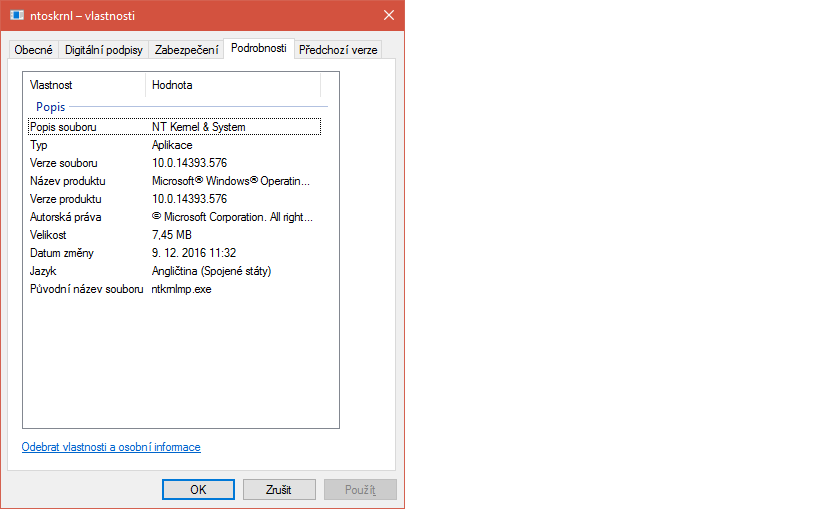The image size is (819, 509).
Task: Select the NT Kernel & System value
Action: (x=198, y=127)
